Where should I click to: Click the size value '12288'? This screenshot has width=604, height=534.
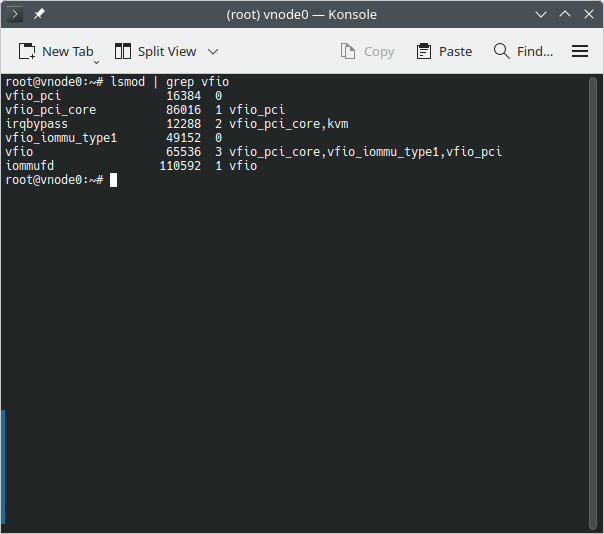pyautogui.click(x=184, y=124)
